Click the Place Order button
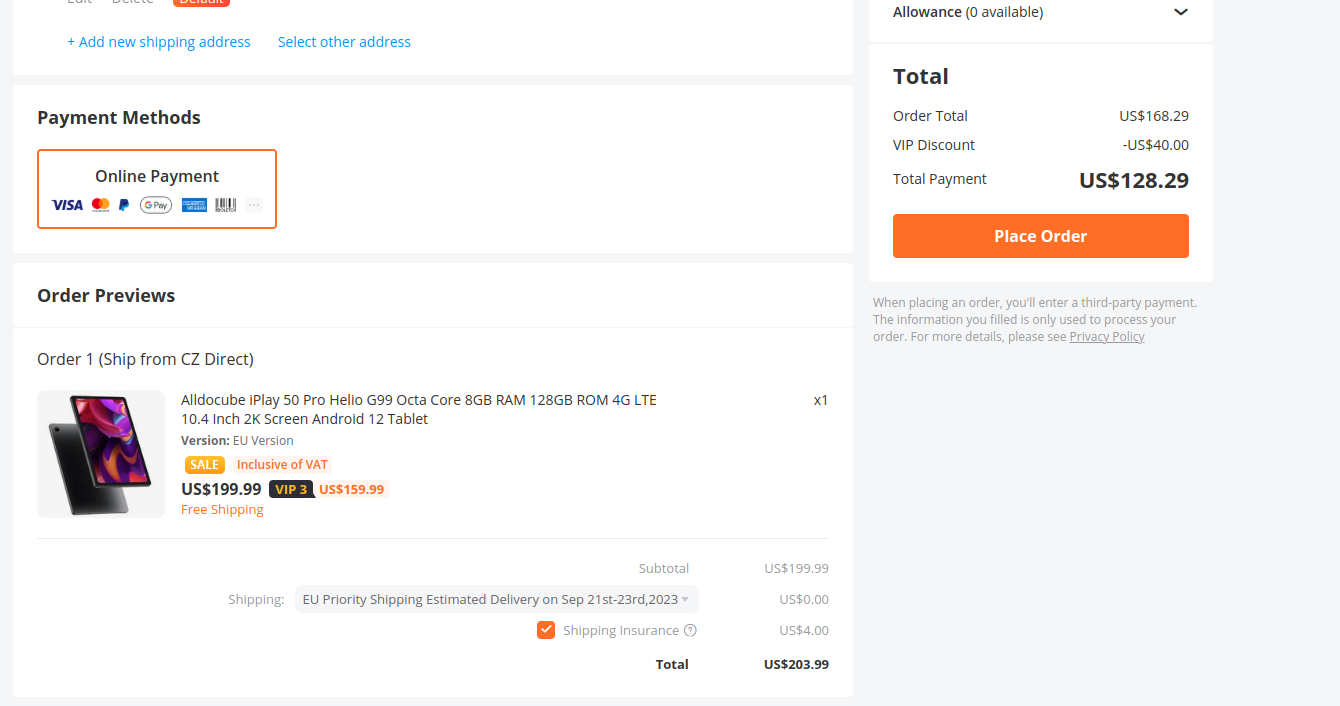Screen dimensions: 1340x706 pos(1041,236)
